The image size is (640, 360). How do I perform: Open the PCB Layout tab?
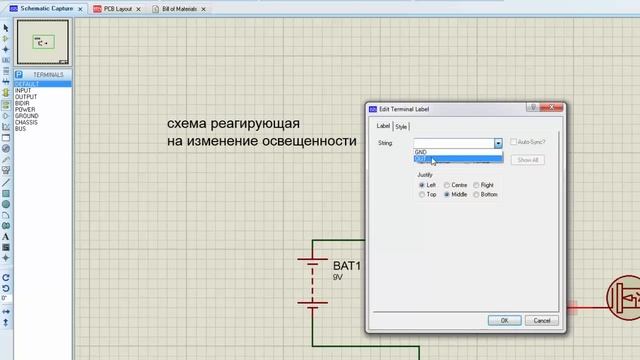118,9
